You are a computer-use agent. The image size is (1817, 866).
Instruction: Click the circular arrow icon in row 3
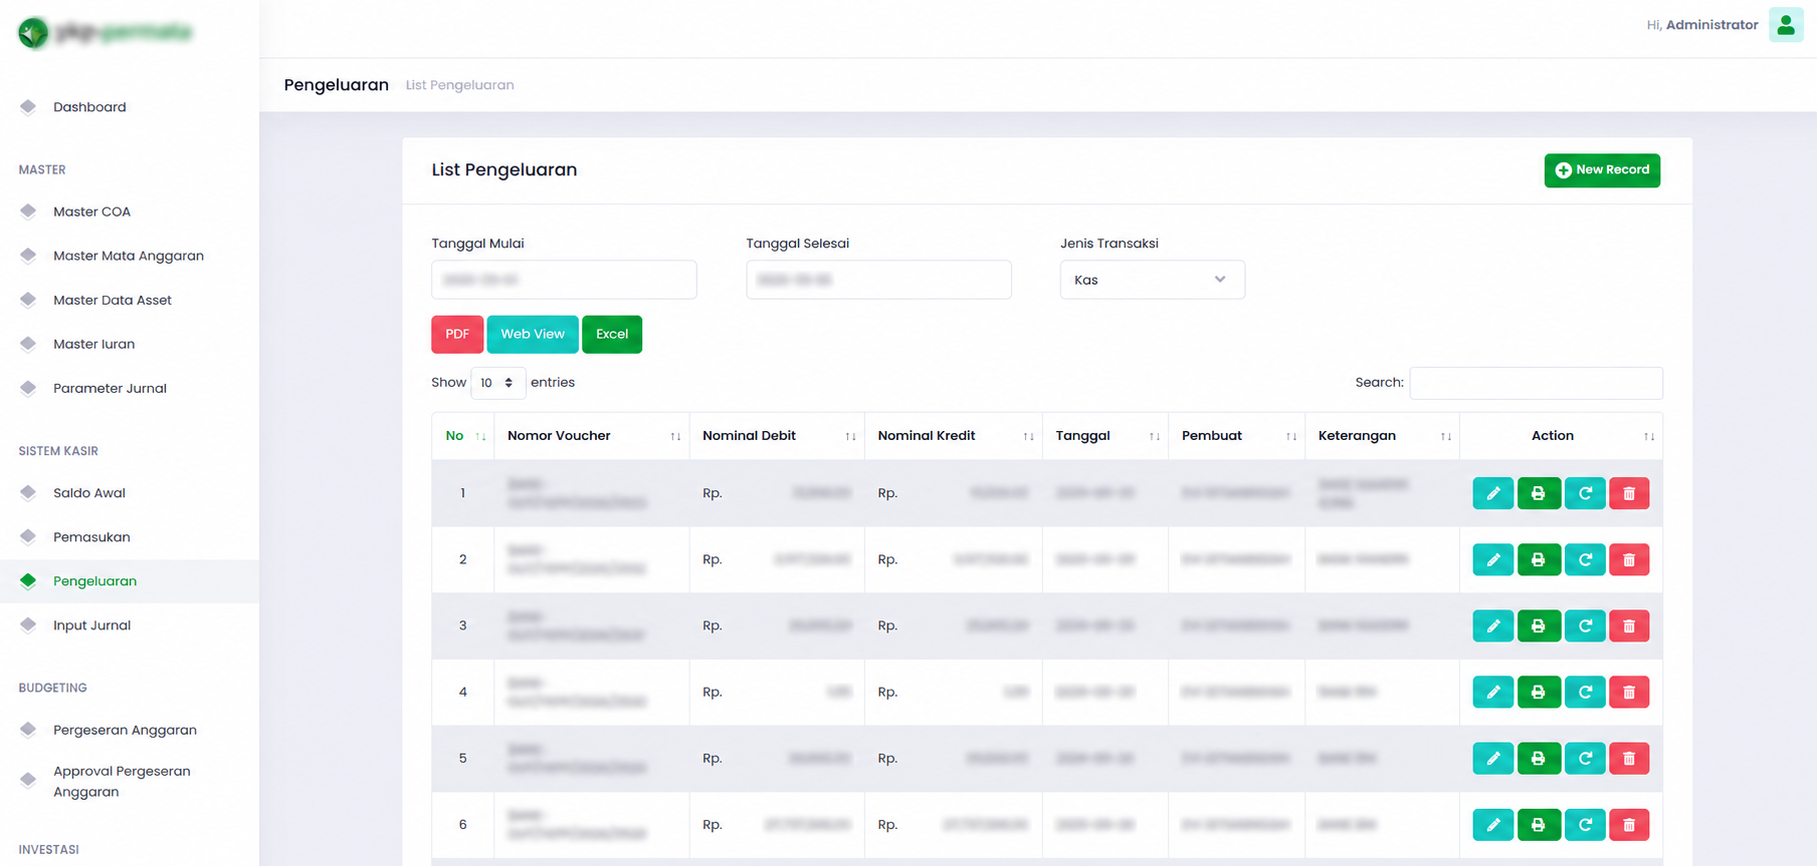1585,626
